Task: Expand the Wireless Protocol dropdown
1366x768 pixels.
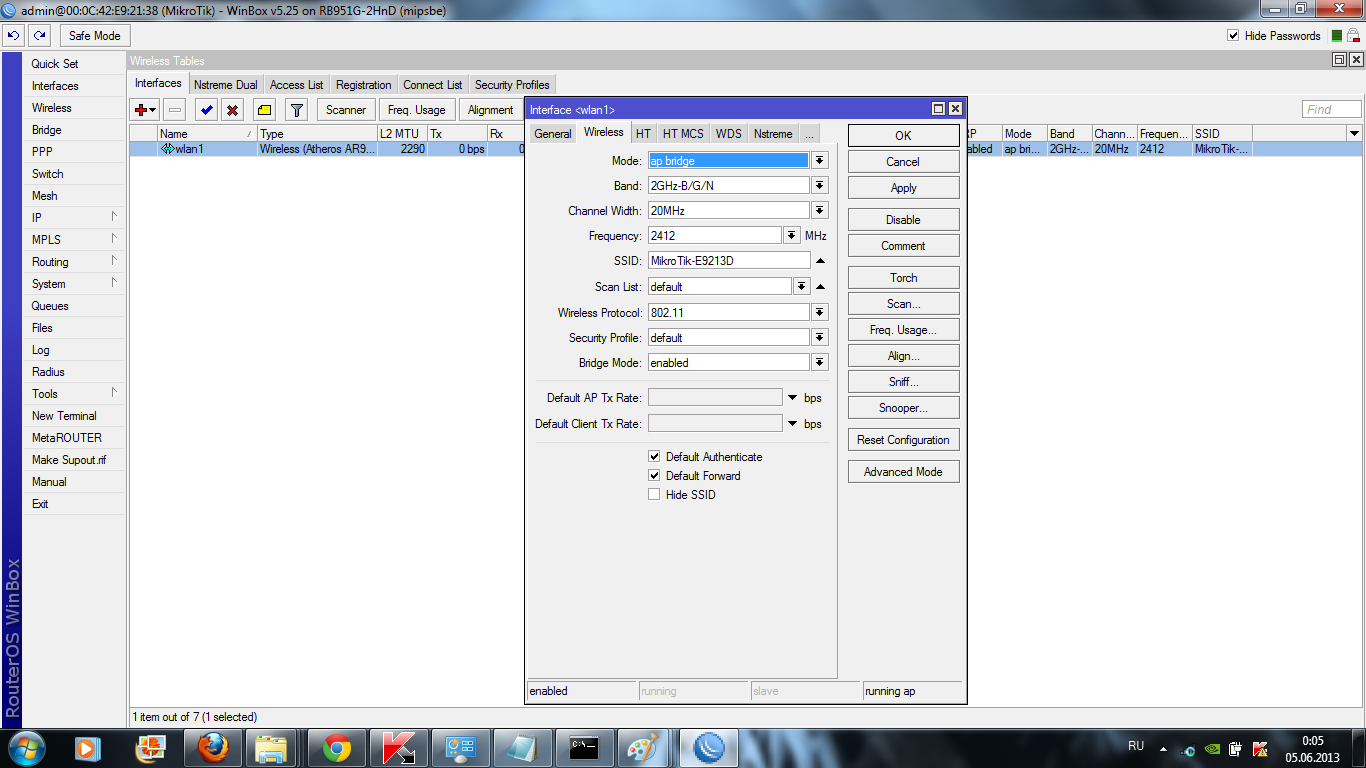Action: pyautogui.click(x=820, y=312)
